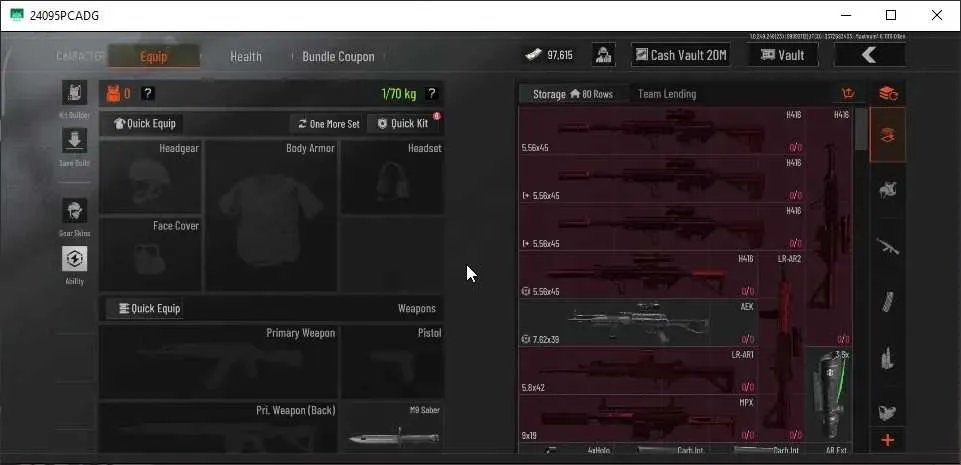Open the Vault button
The width and height of the screenshot is (961, 465).
pos(782,55)
